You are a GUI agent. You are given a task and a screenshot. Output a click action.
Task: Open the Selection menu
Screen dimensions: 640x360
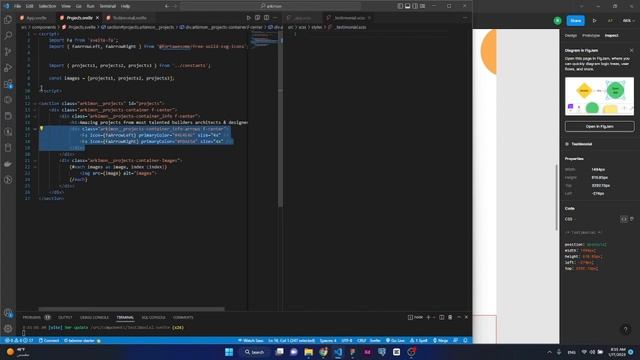point(47,6)
